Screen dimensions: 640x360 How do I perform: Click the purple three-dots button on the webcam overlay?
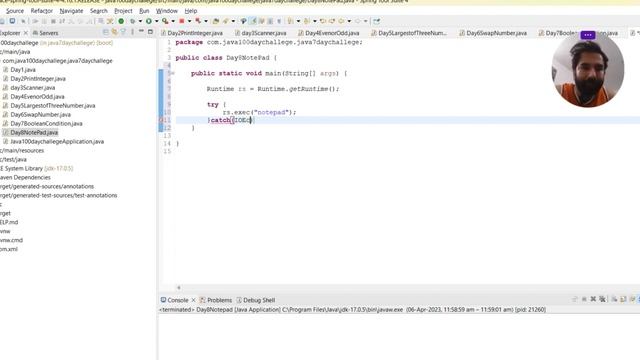(588, 35)
